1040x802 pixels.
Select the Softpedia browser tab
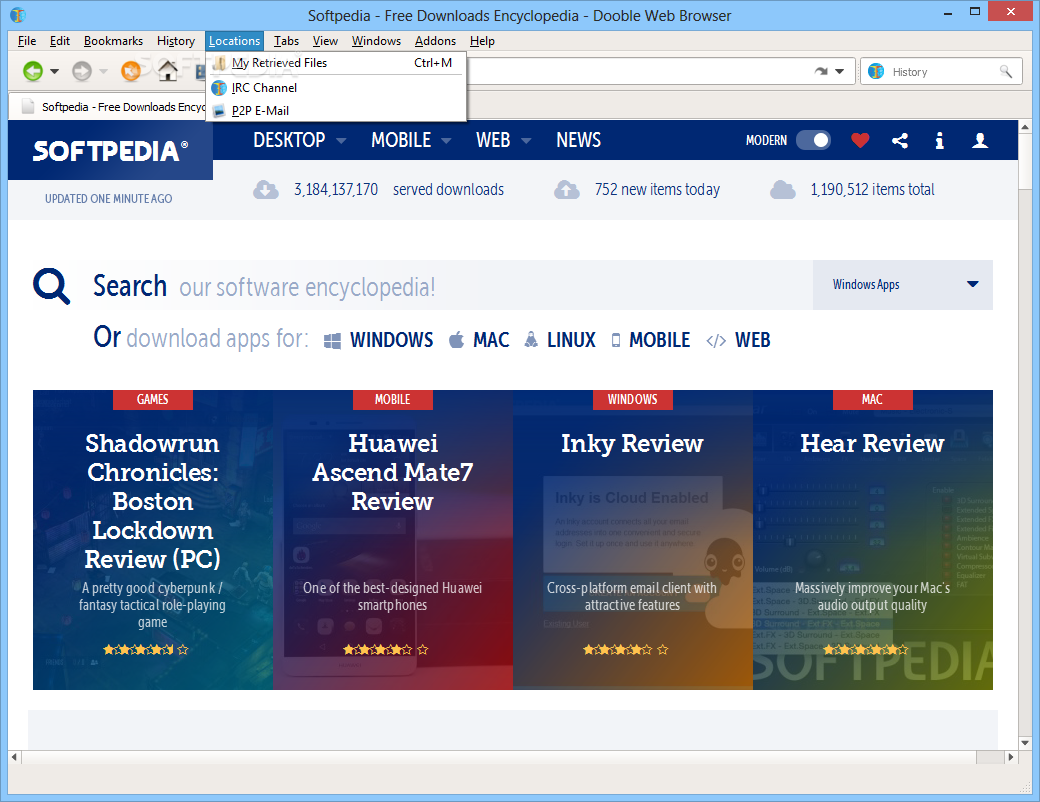coord(109,107)
